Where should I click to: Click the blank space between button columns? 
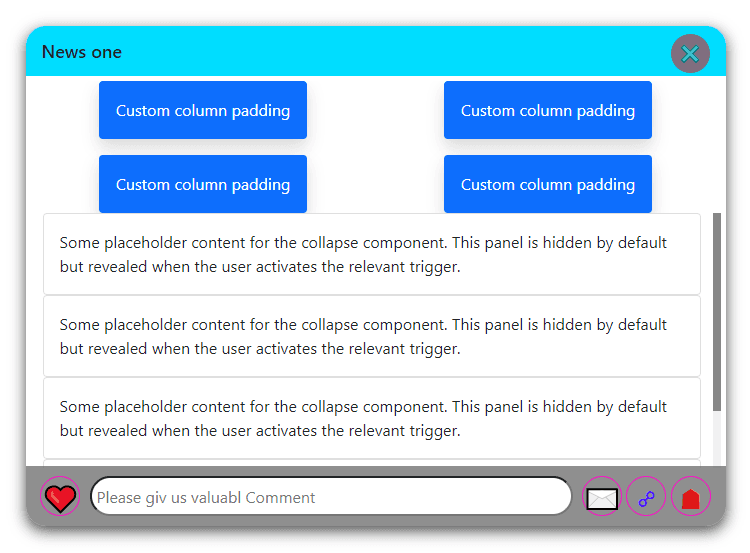pos(375,147)
